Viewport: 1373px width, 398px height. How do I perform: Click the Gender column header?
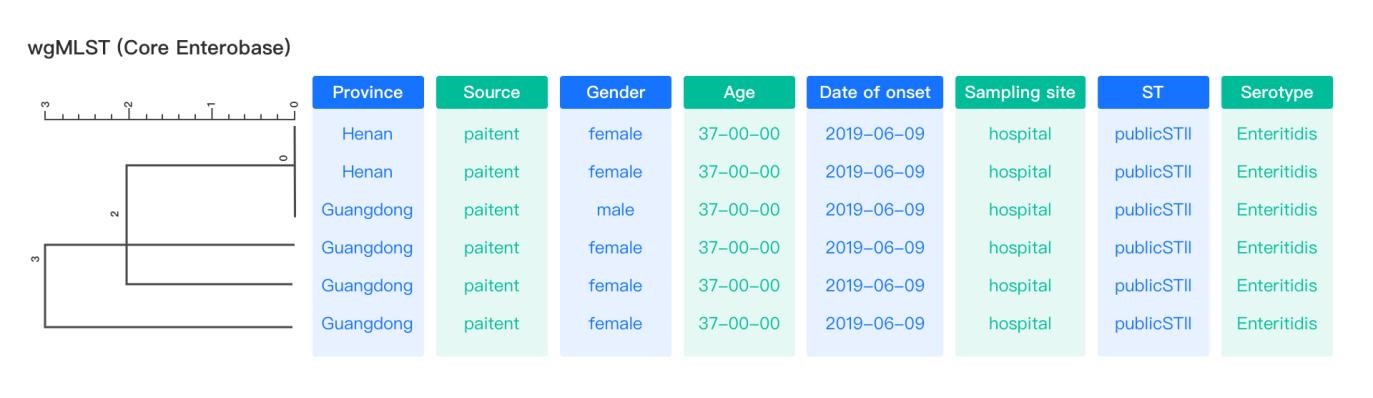[x=615, y=92]
